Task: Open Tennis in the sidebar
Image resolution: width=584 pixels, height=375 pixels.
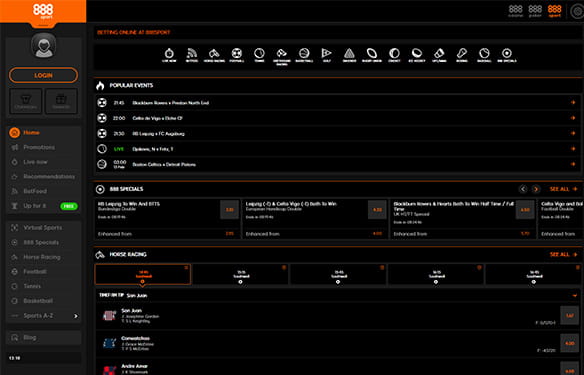Action: 44,286
